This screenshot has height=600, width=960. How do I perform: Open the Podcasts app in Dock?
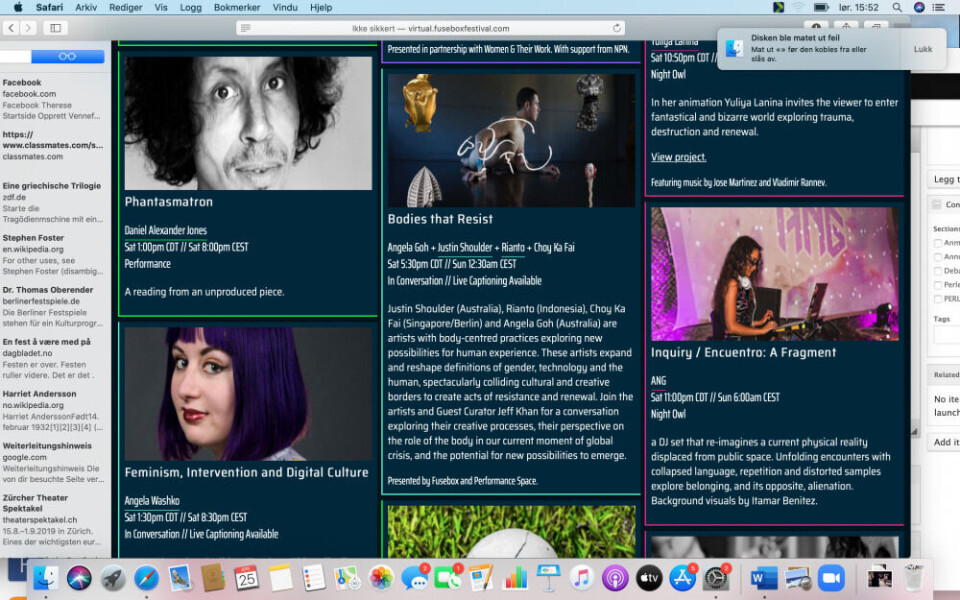615,577
